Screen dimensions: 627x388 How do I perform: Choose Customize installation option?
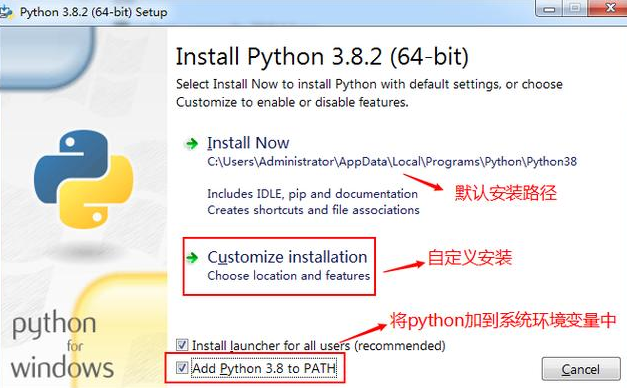tap(287, 257)
